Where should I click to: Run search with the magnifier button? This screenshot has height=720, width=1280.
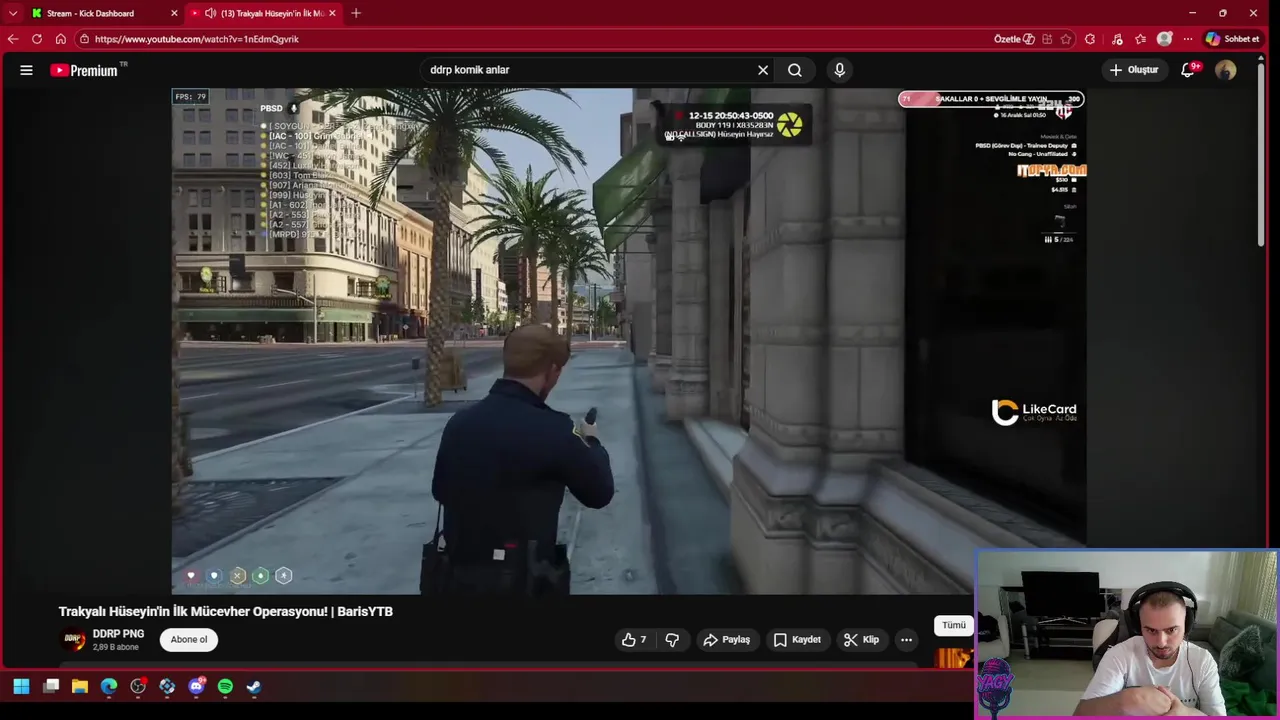[x=795, y=70]
